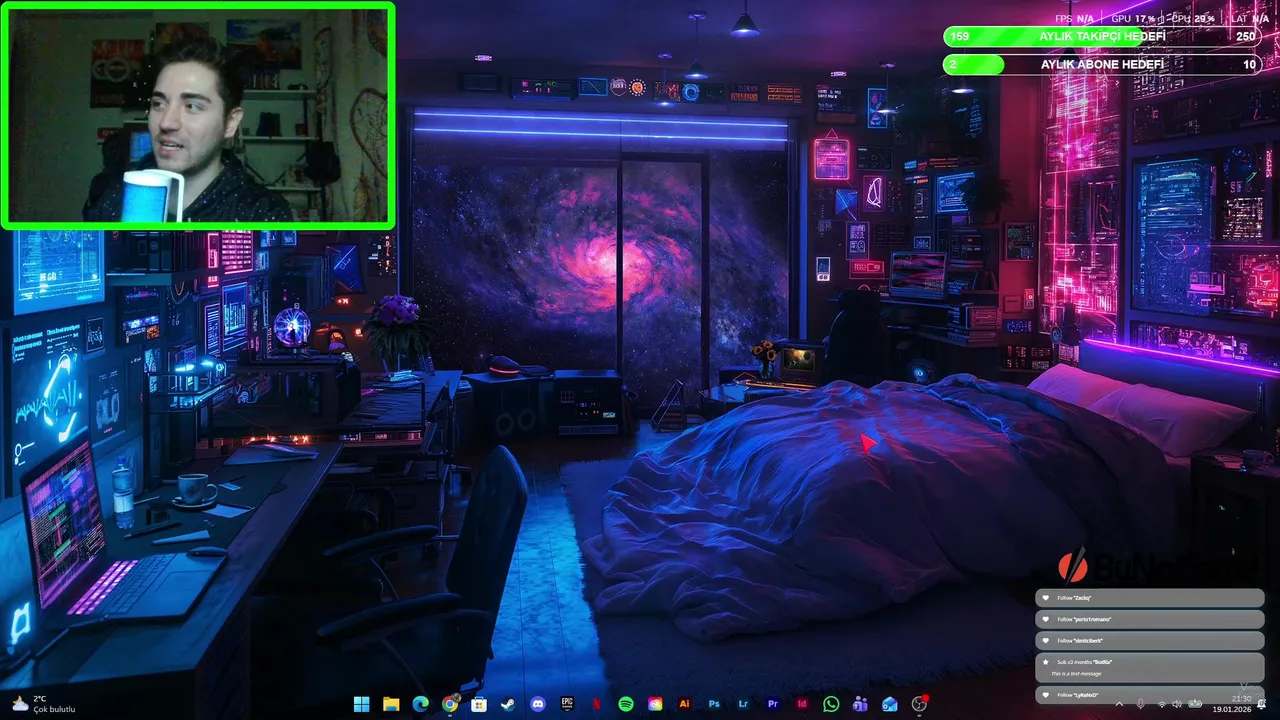Open the Microsoft Store taskbar icon
This screenshot has height=720, width=1280.
(479, 704)
